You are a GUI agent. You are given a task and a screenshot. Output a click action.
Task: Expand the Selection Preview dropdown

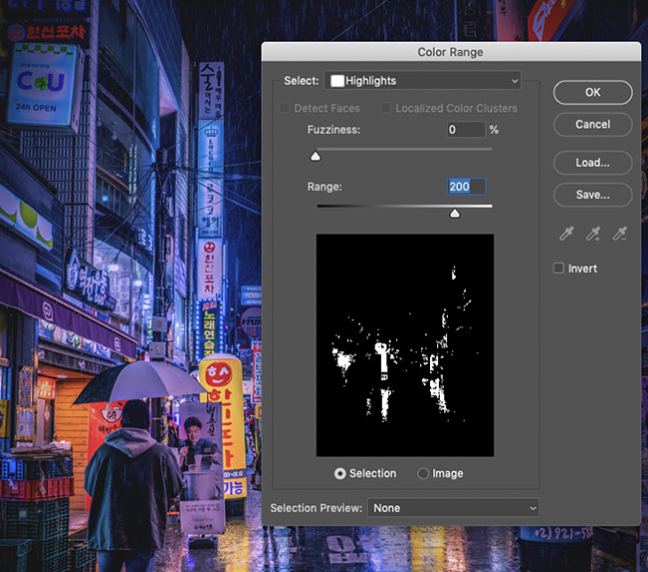click(453, 508)
